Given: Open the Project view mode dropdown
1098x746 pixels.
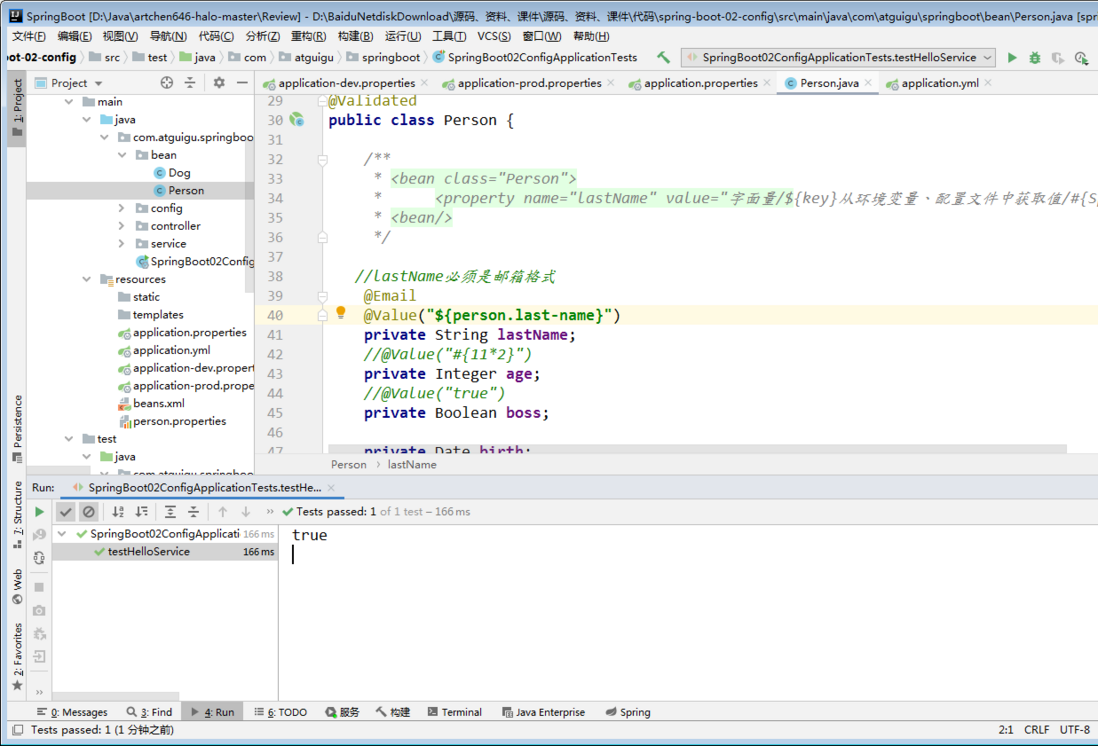Looking at the screenshot, I should (99, 83).
